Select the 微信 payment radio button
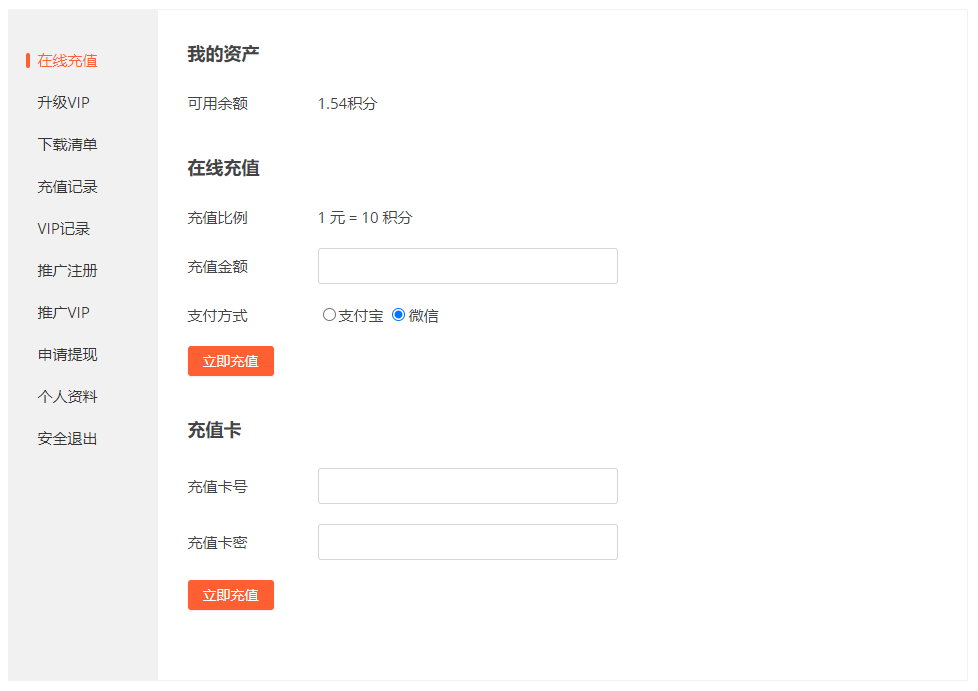The height and width of the screenshot is (691, 978). click(398, 314)
